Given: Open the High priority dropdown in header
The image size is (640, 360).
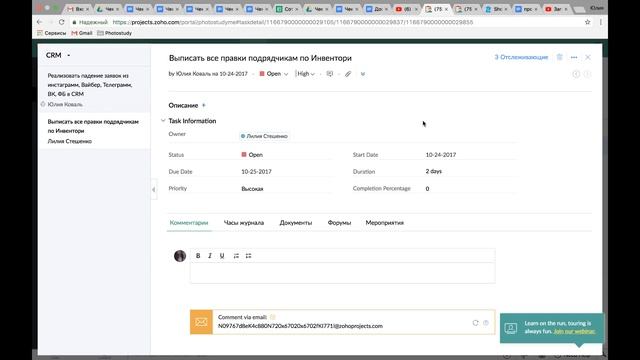Looking at the screenshot, I should (x=306, y=74).
